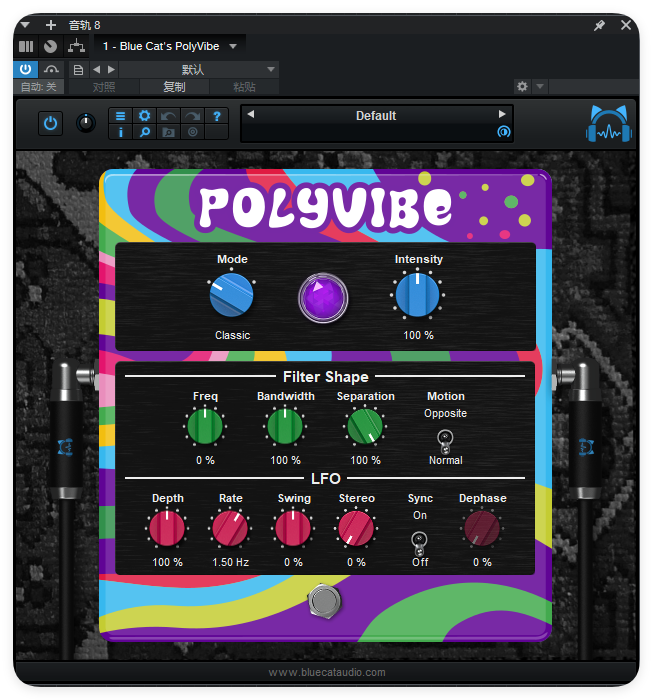The image size is (653, 700).
Task: Click the right cable jack Blue Cat icon
Action: click(x=586, y=447)
